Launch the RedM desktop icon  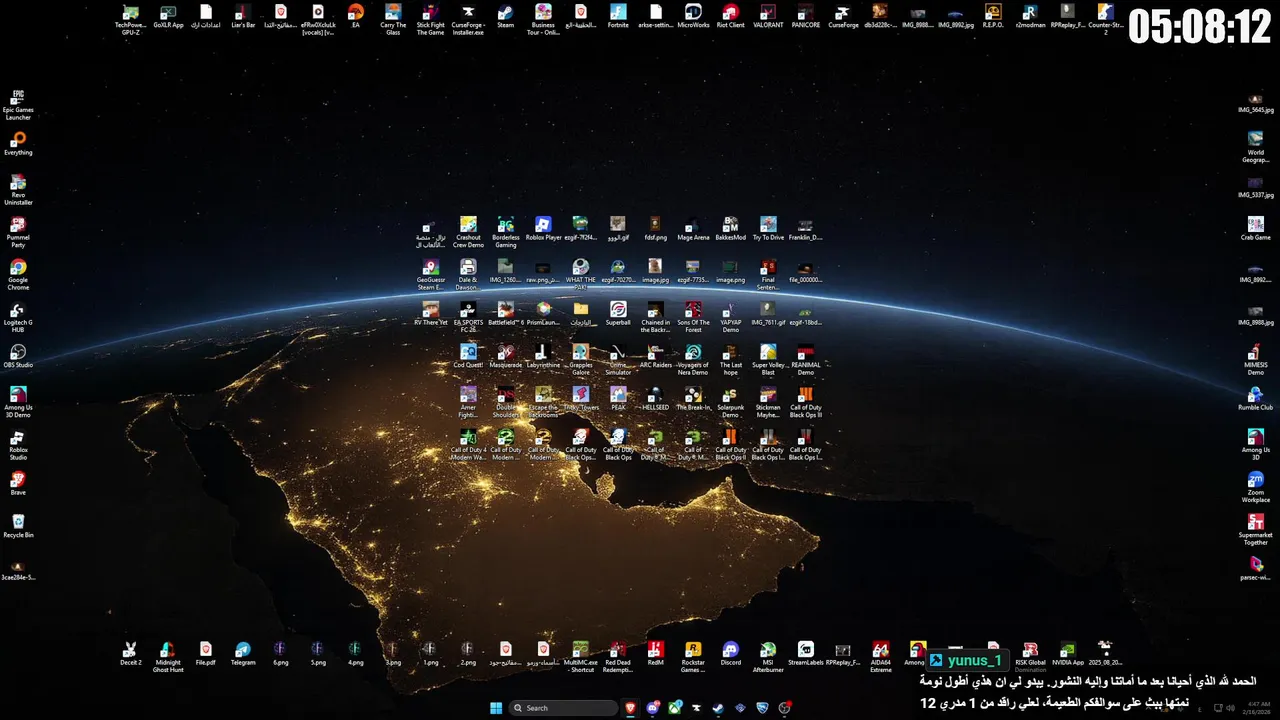point(655,654)
